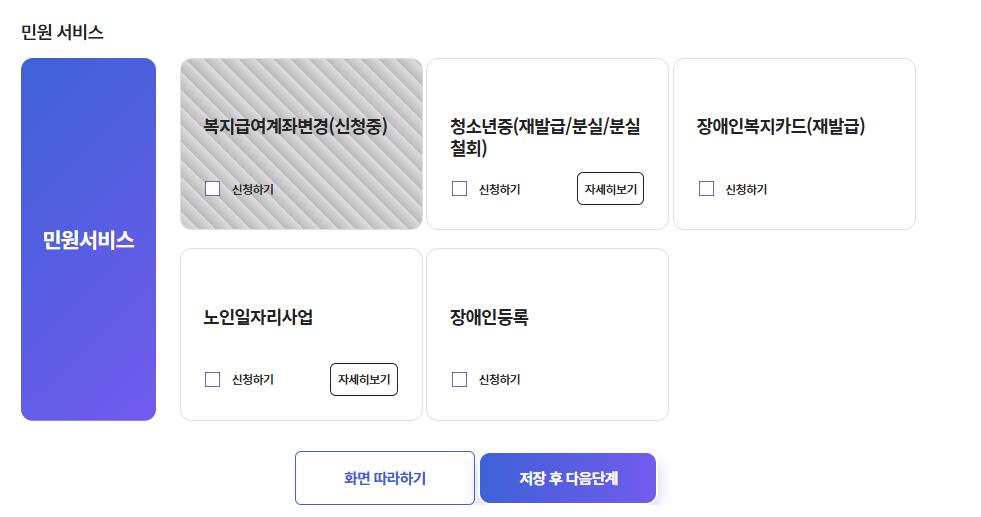The height and width of the screenshot is (517, 981).
Task: Click the 복지급여계좌변경(신청중) card title
Action: click(295, 126)
